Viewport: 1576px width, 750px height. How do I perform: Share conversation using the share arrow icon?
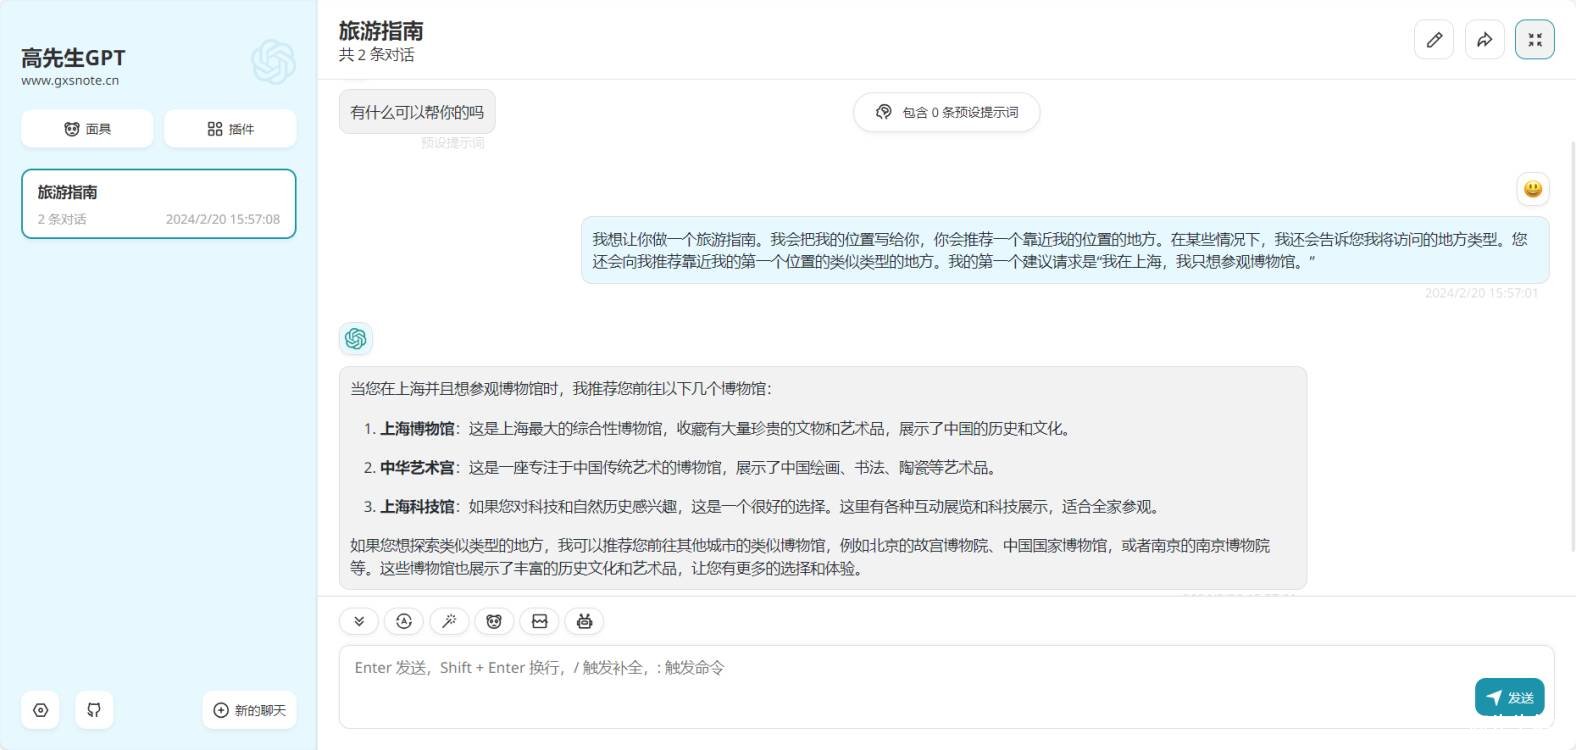pyautogui.click(x=1485, y=40)
